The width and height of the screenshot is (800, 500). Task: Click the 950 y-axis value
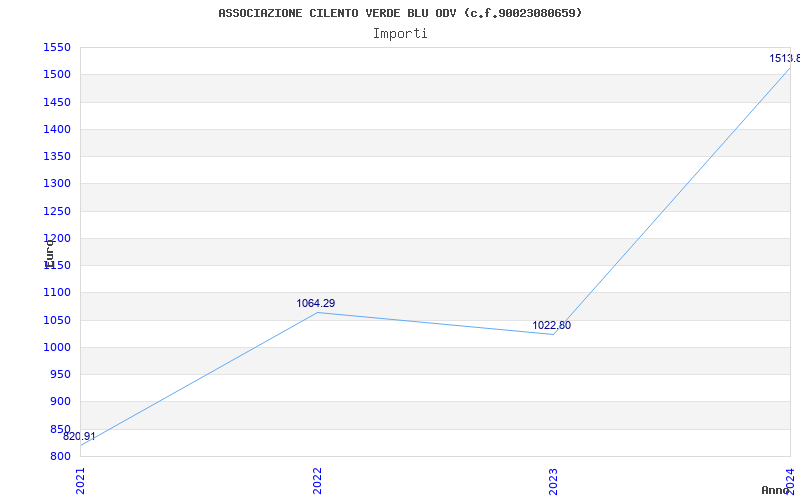[x=60, y=374]
